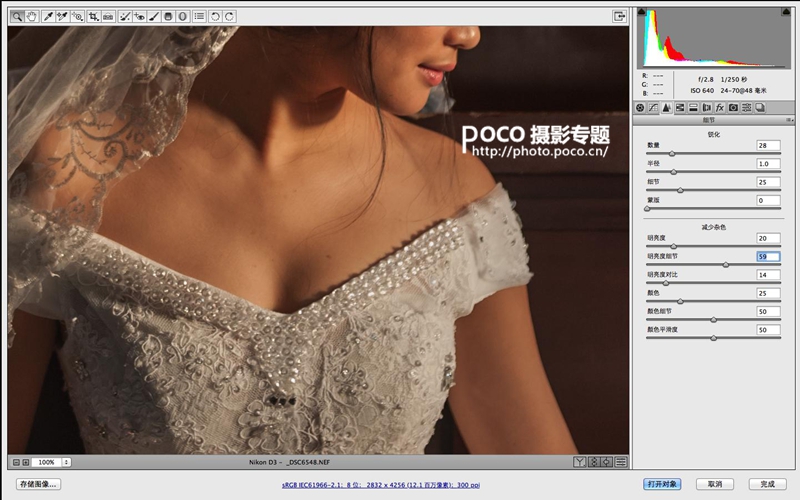Select the Zoom tool
This screenshot has width=800, height=500.
[17, 16]
